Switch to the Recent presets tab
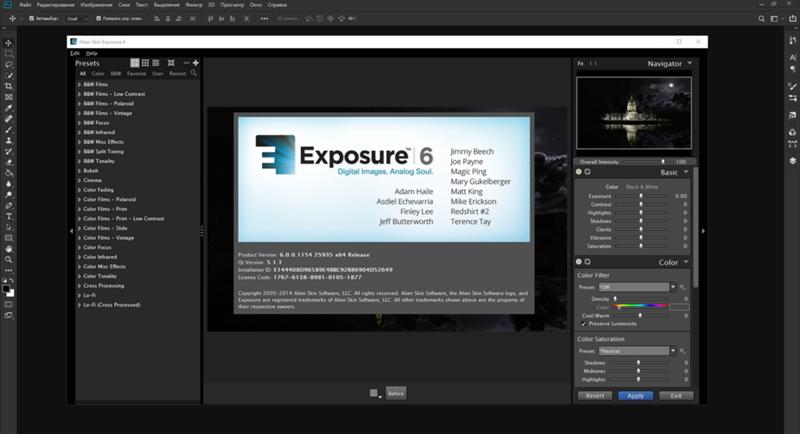The height and width of the screenshot is (434, 800). point(178,73)
